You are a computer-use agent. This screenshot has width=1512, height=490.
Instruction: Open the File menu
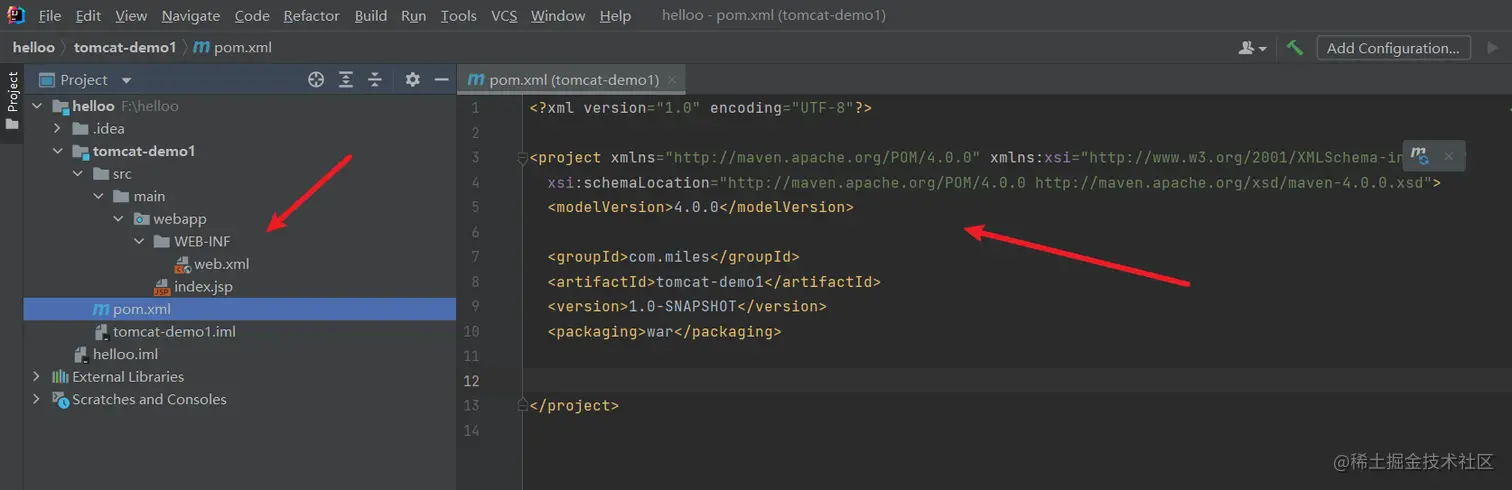click(50, 16)
